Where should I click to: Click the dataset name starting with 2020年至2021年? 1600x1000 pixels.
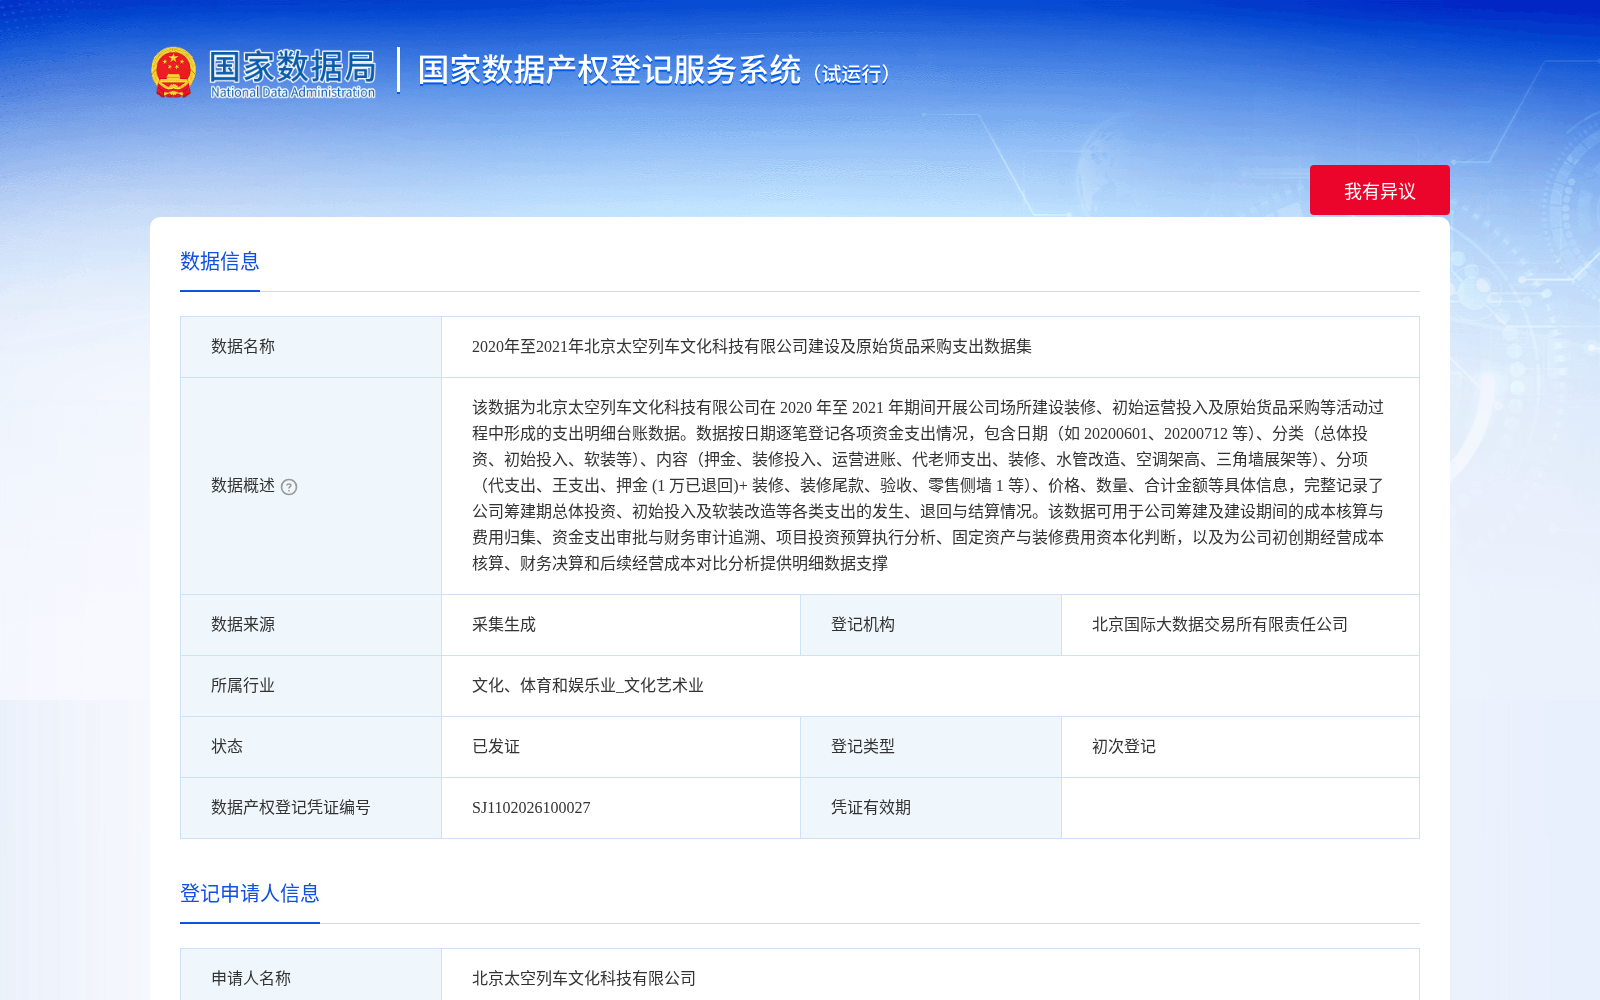point(752,347)
